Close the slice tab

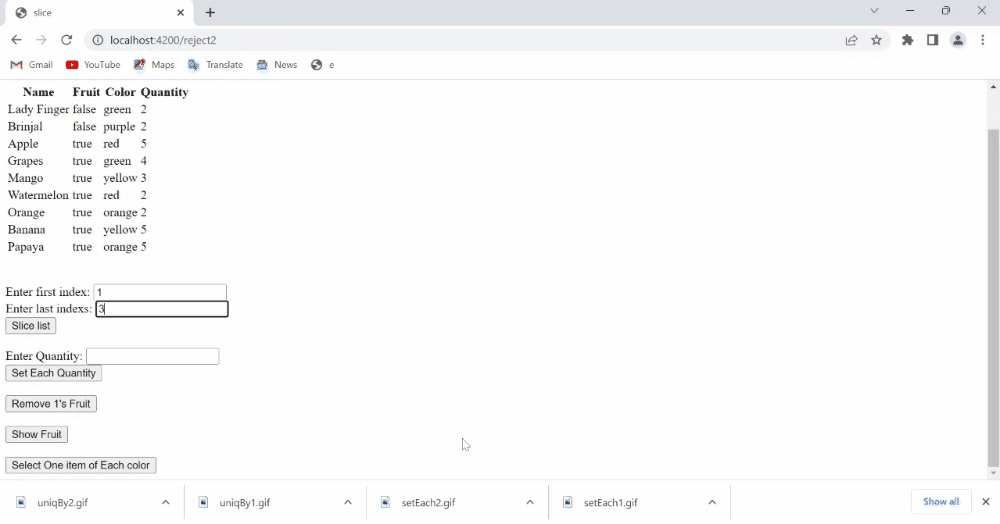180,12
